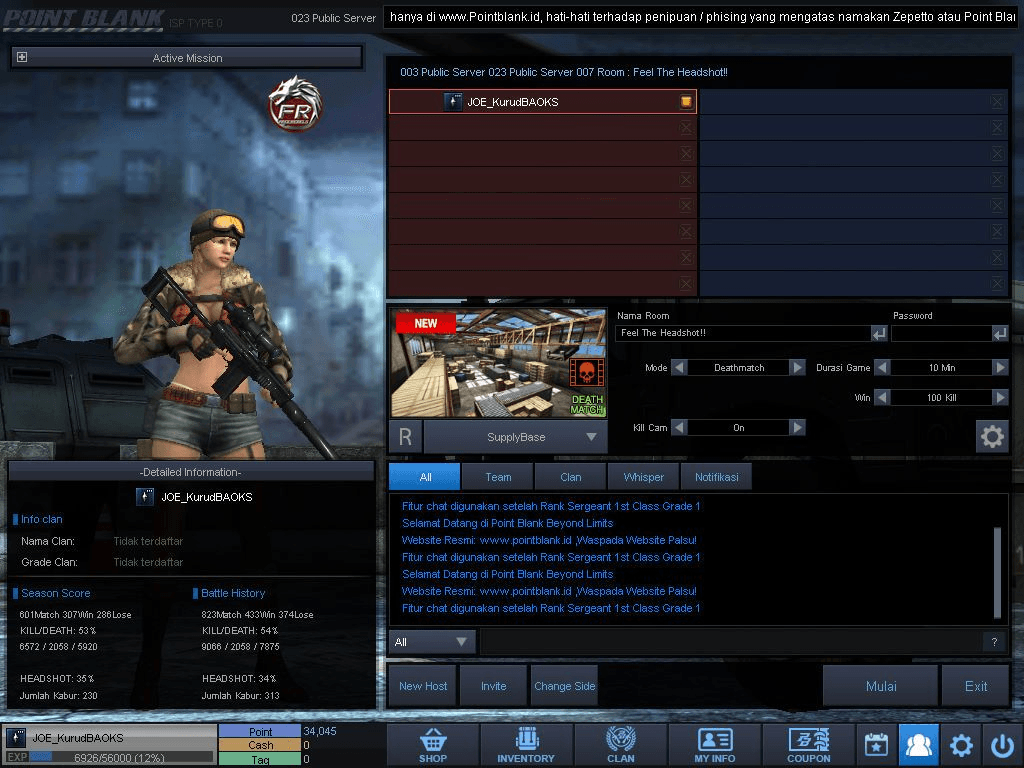
Task: Close the last red team slot
Action: click(x=686, y=283)
